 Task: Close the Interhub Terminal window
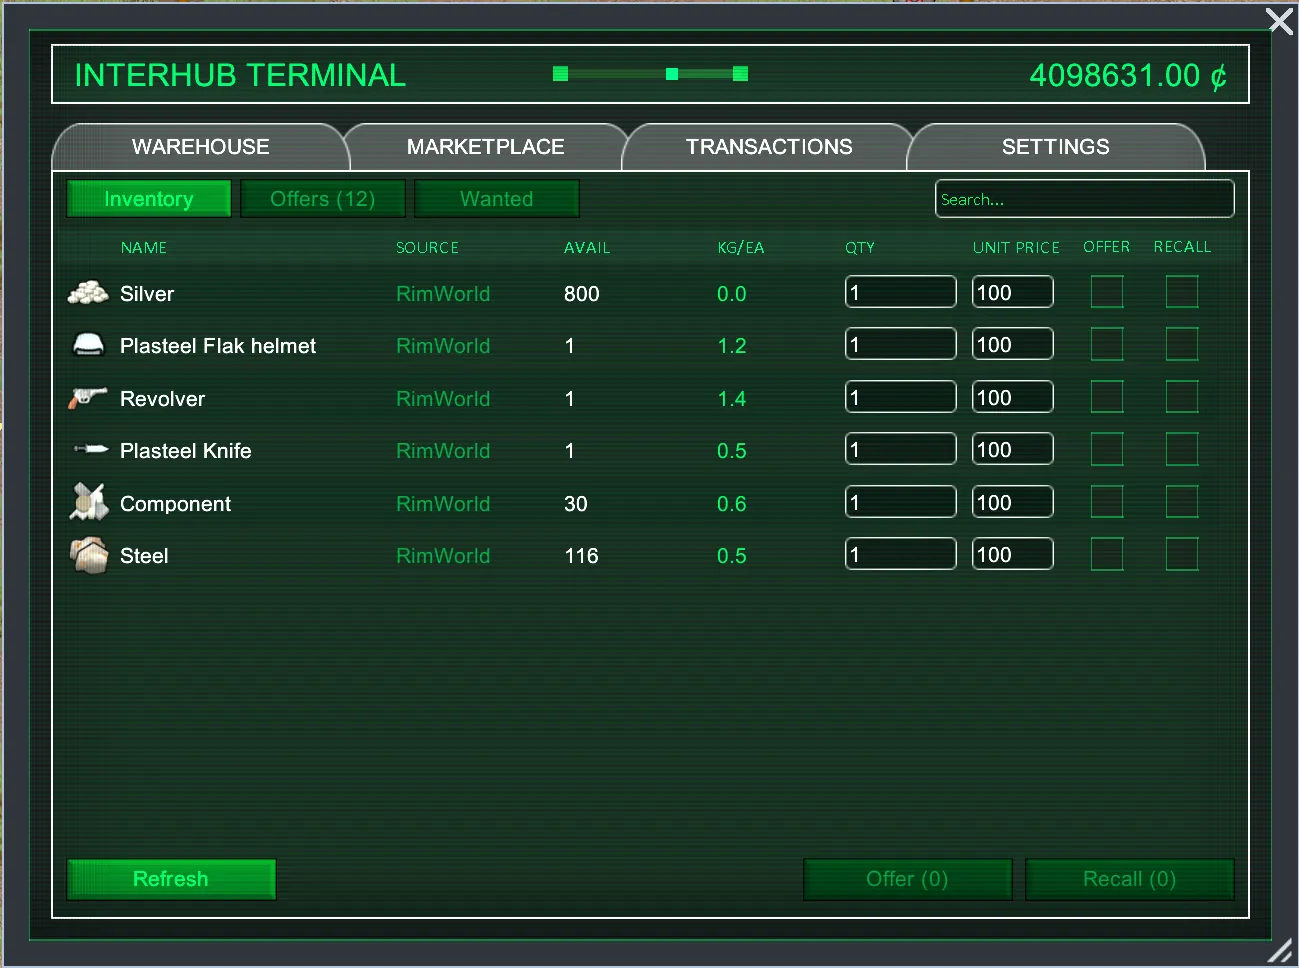pos(1279,21)
